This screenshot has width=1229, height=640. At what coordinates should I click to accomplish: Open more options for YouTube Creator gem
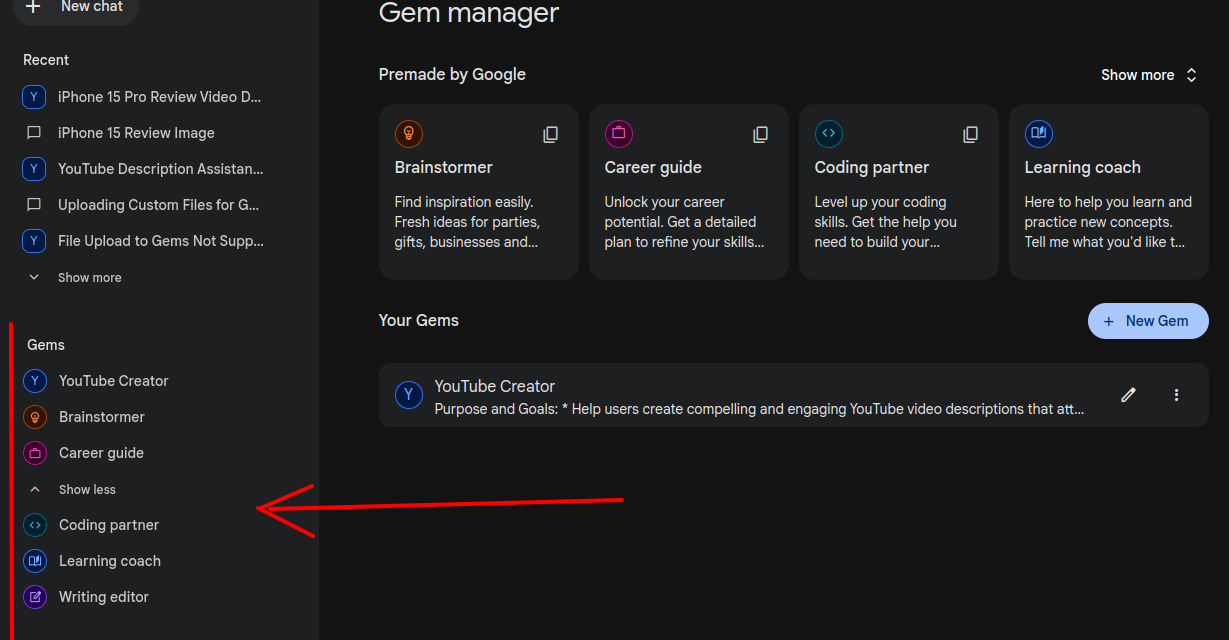(1177, 395)
